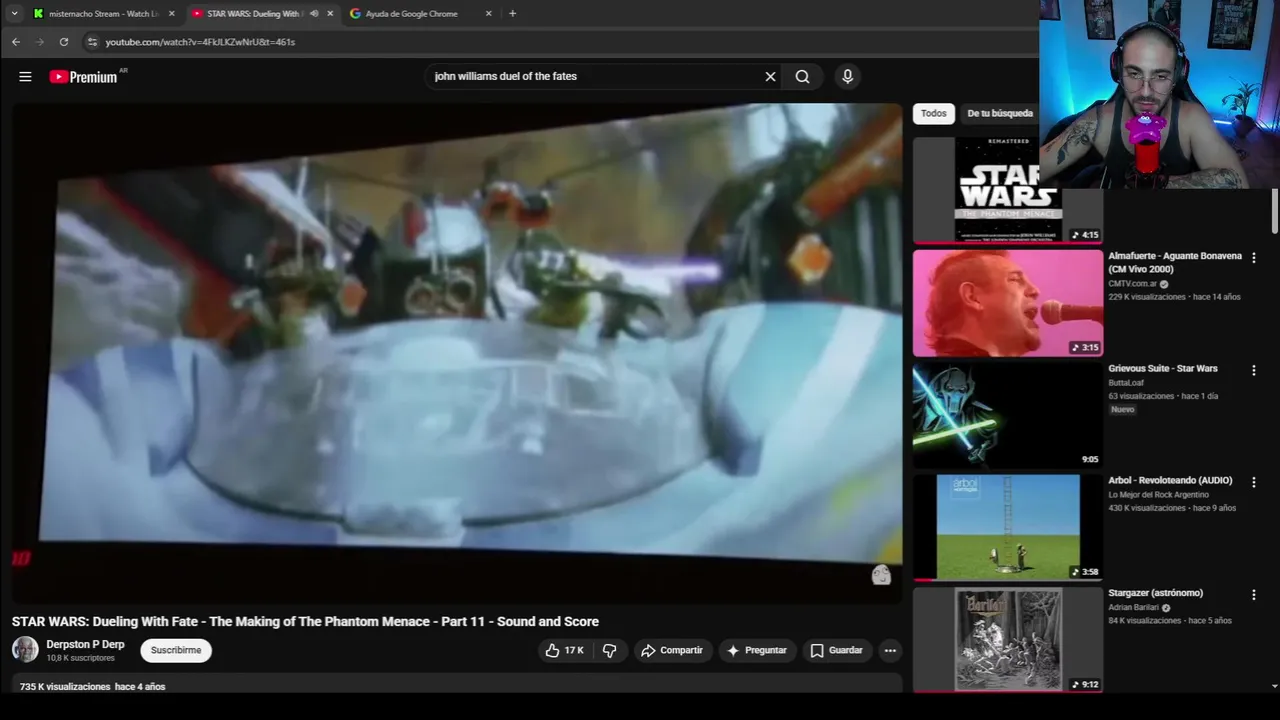Start voice search with microphone icon
This screenshot has height=720, width=1280.
[x=847, y=76]
